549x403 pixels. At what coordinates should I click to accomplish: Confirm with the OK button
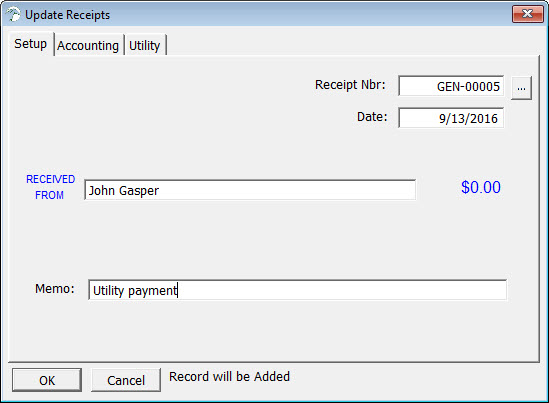coord(47,380)
